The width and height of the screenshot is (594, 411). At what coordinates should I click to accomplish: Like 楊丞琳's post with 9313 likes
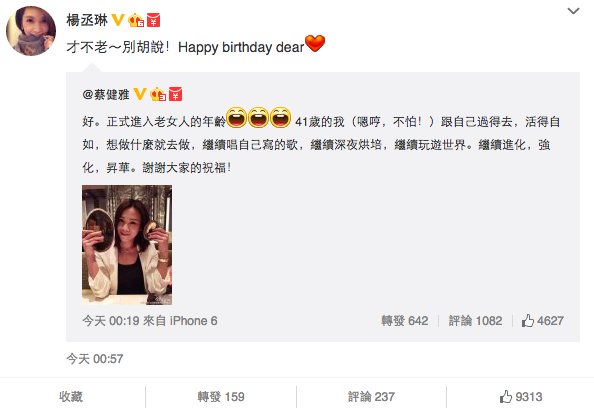[x=521, y=397]
